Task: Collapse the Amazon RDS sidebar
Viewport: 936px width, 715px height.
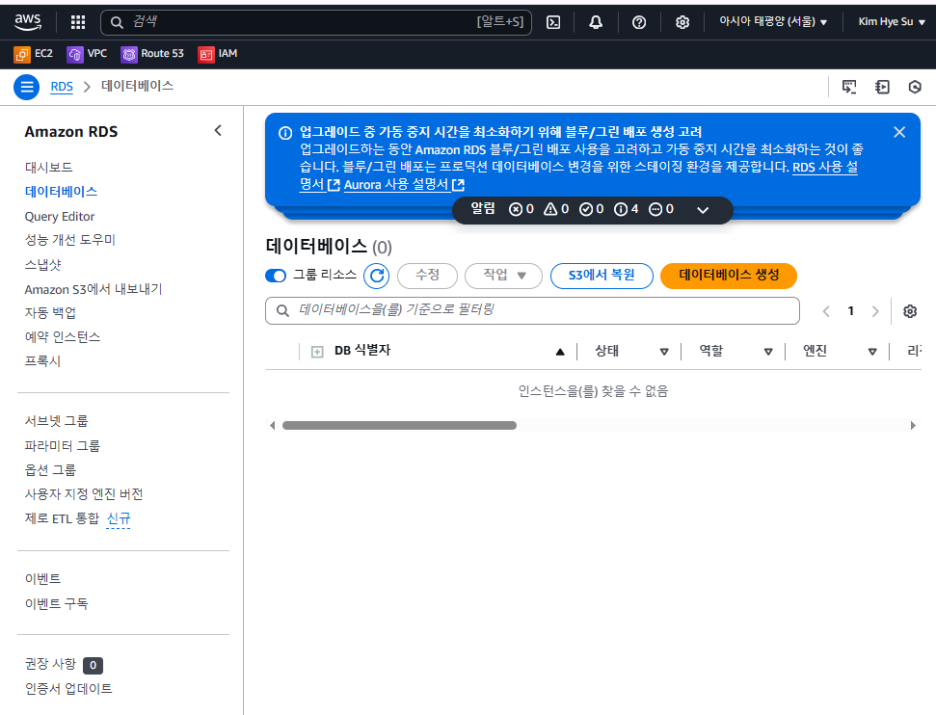Action: 218,130
